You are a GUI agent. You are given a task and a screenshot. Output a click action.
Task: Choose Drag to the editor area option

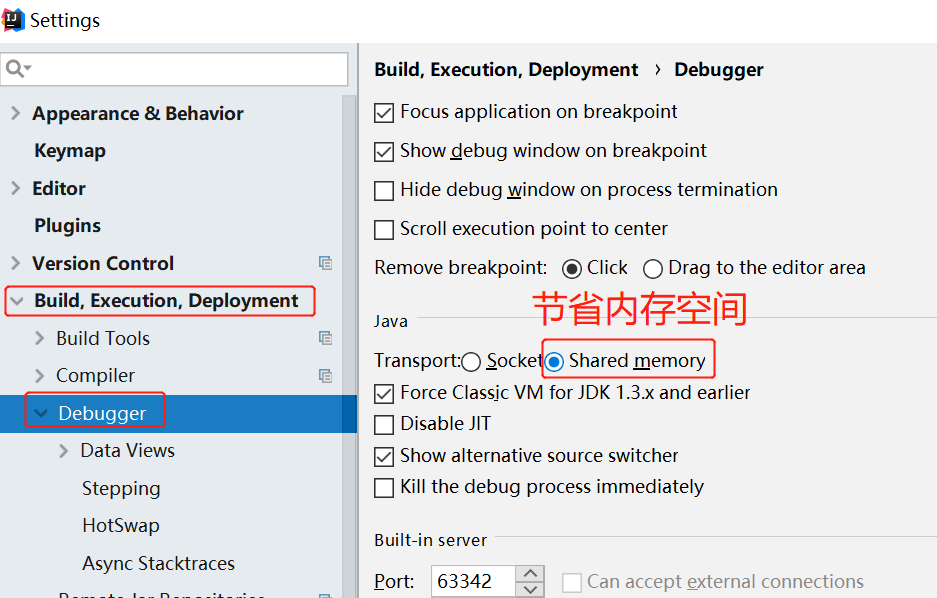pos(653,269)
